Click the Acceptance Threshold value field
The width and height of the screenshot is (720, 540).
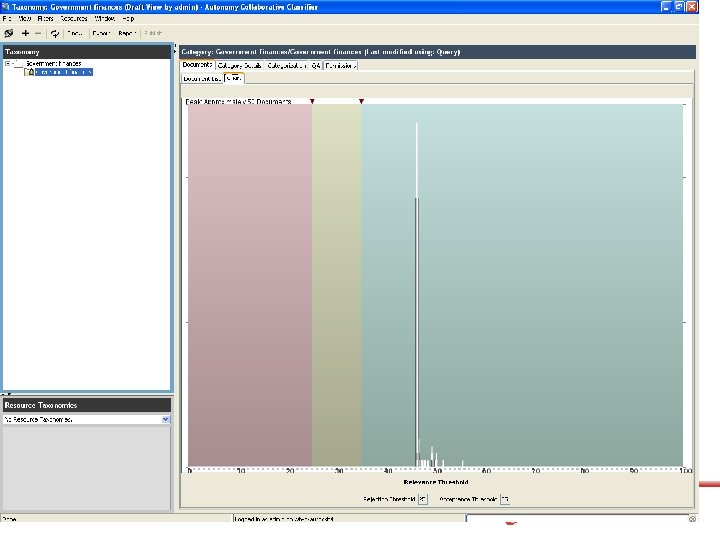505,499
